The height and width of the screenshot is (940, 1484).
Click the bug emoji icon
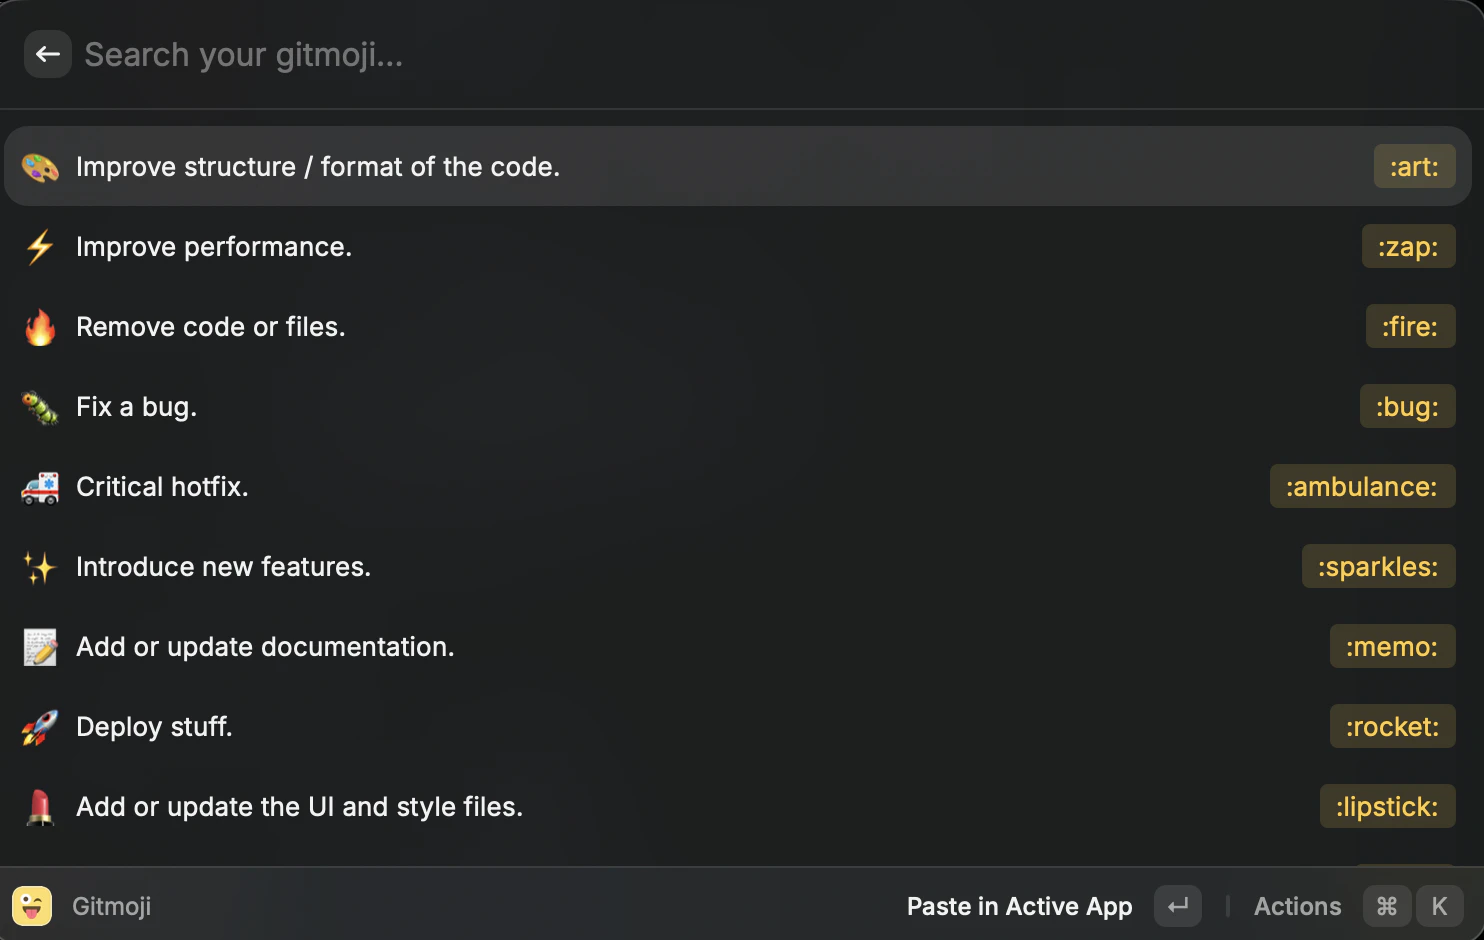pos(40,407)
